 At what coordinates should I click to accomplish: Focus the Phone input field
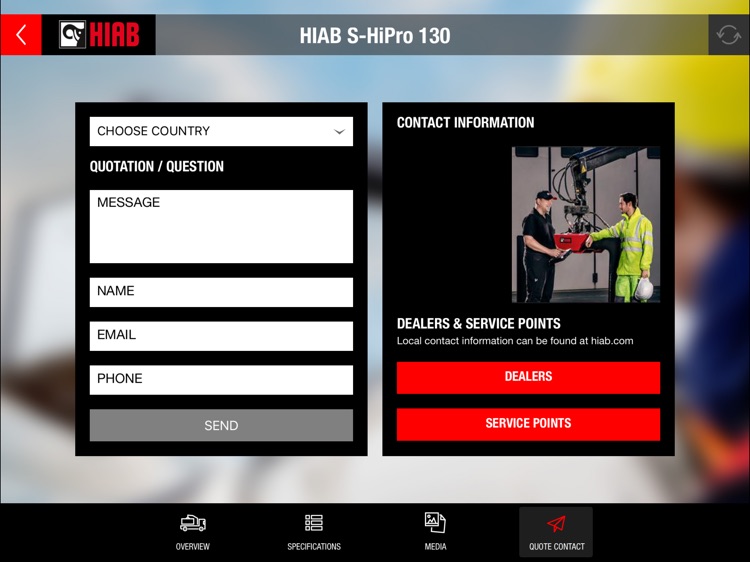tap(221, 380)
